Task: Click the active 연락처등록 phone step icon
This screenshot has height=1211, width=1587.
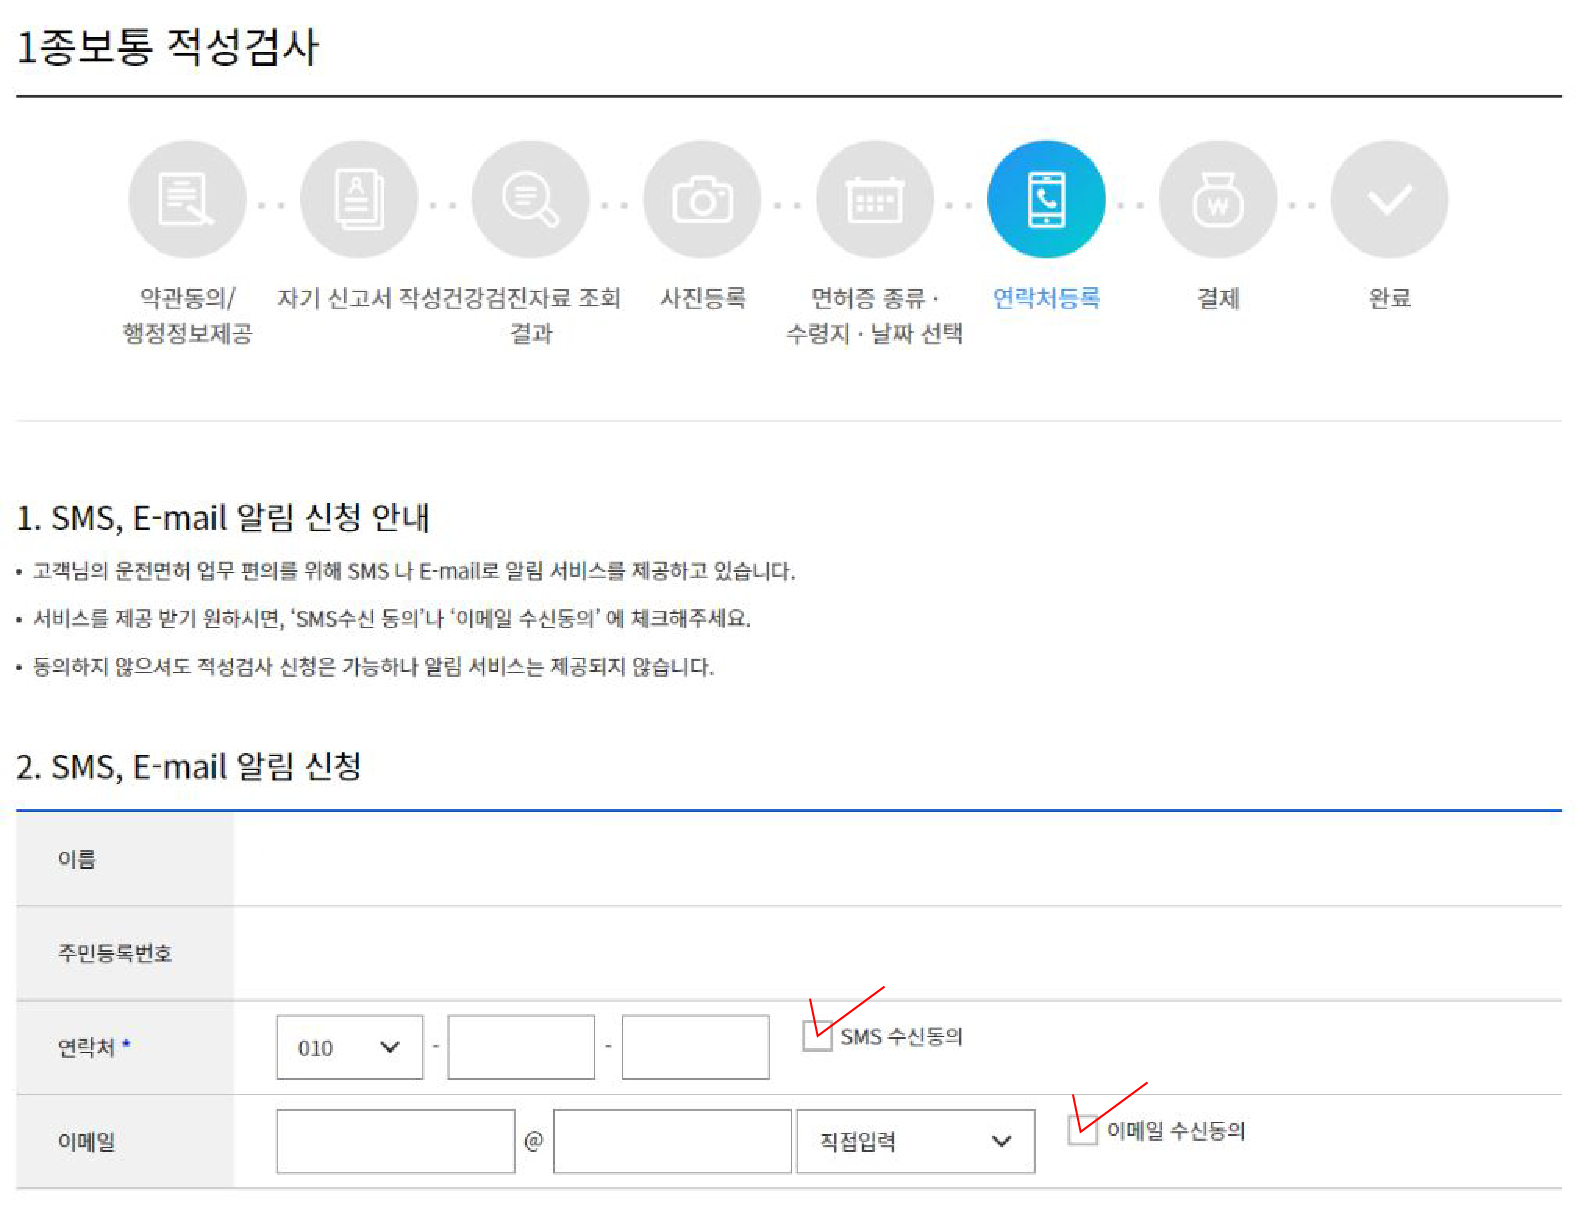Action: tap(1046, 200)
